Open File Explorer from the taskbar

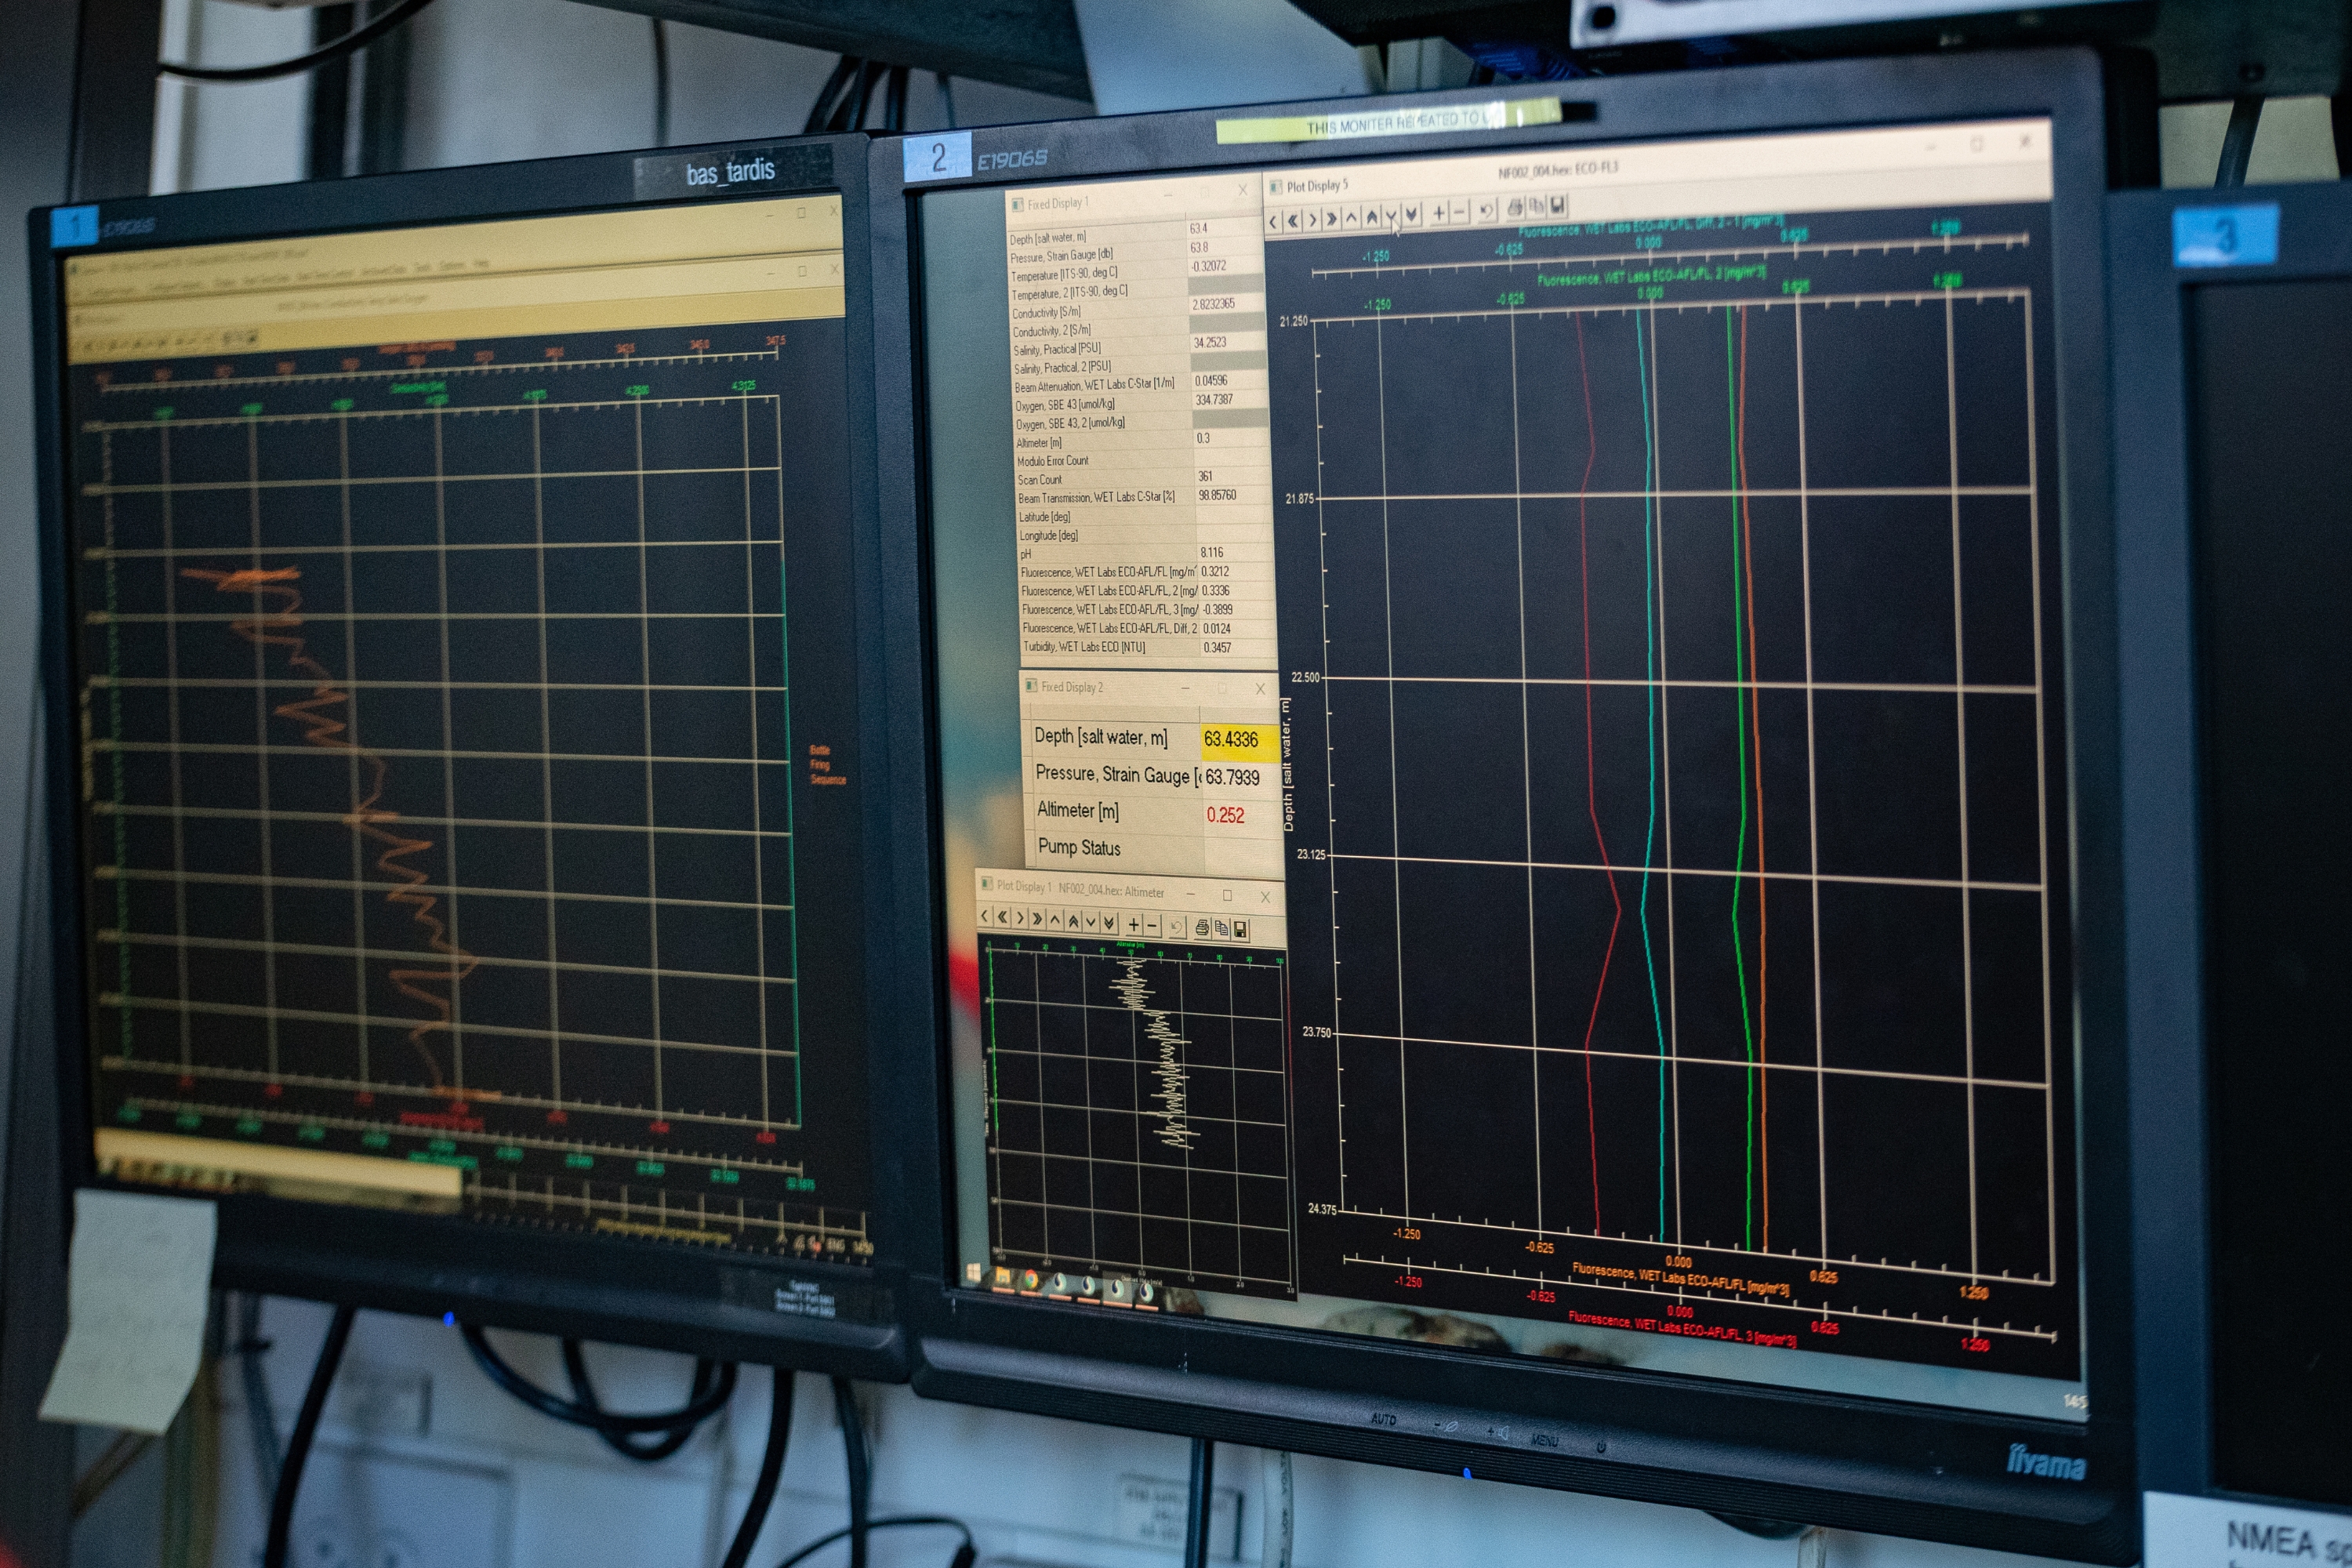coord(1002,1276)
